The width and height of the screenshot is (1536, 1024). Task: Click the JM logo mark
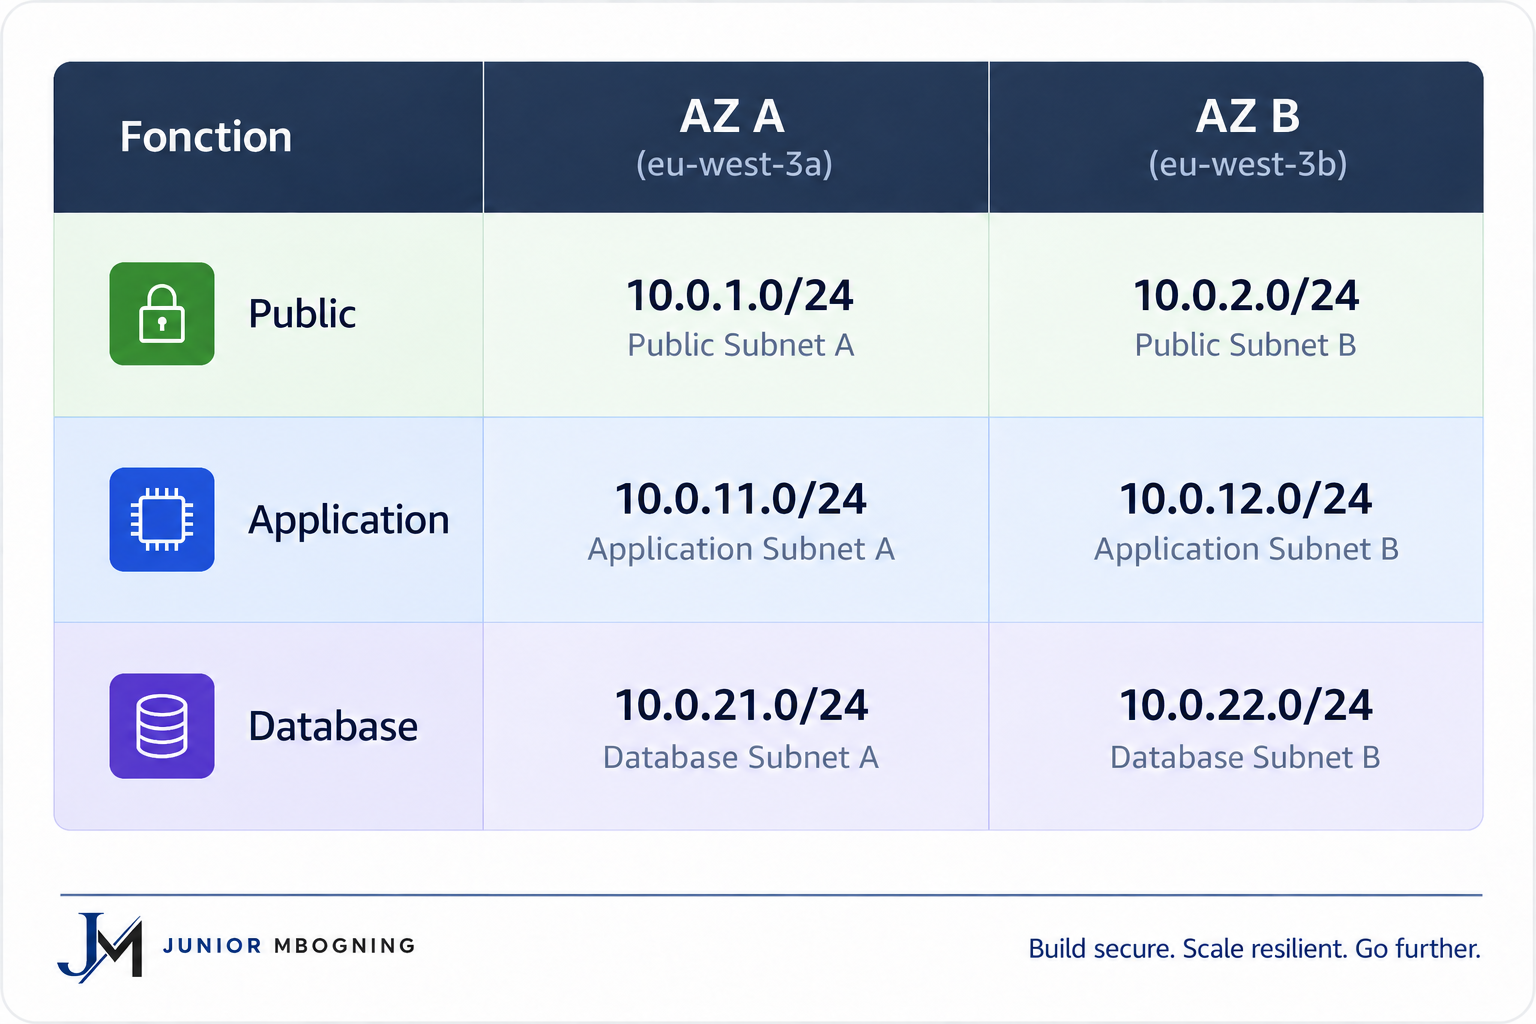click(x=100, y=947)
